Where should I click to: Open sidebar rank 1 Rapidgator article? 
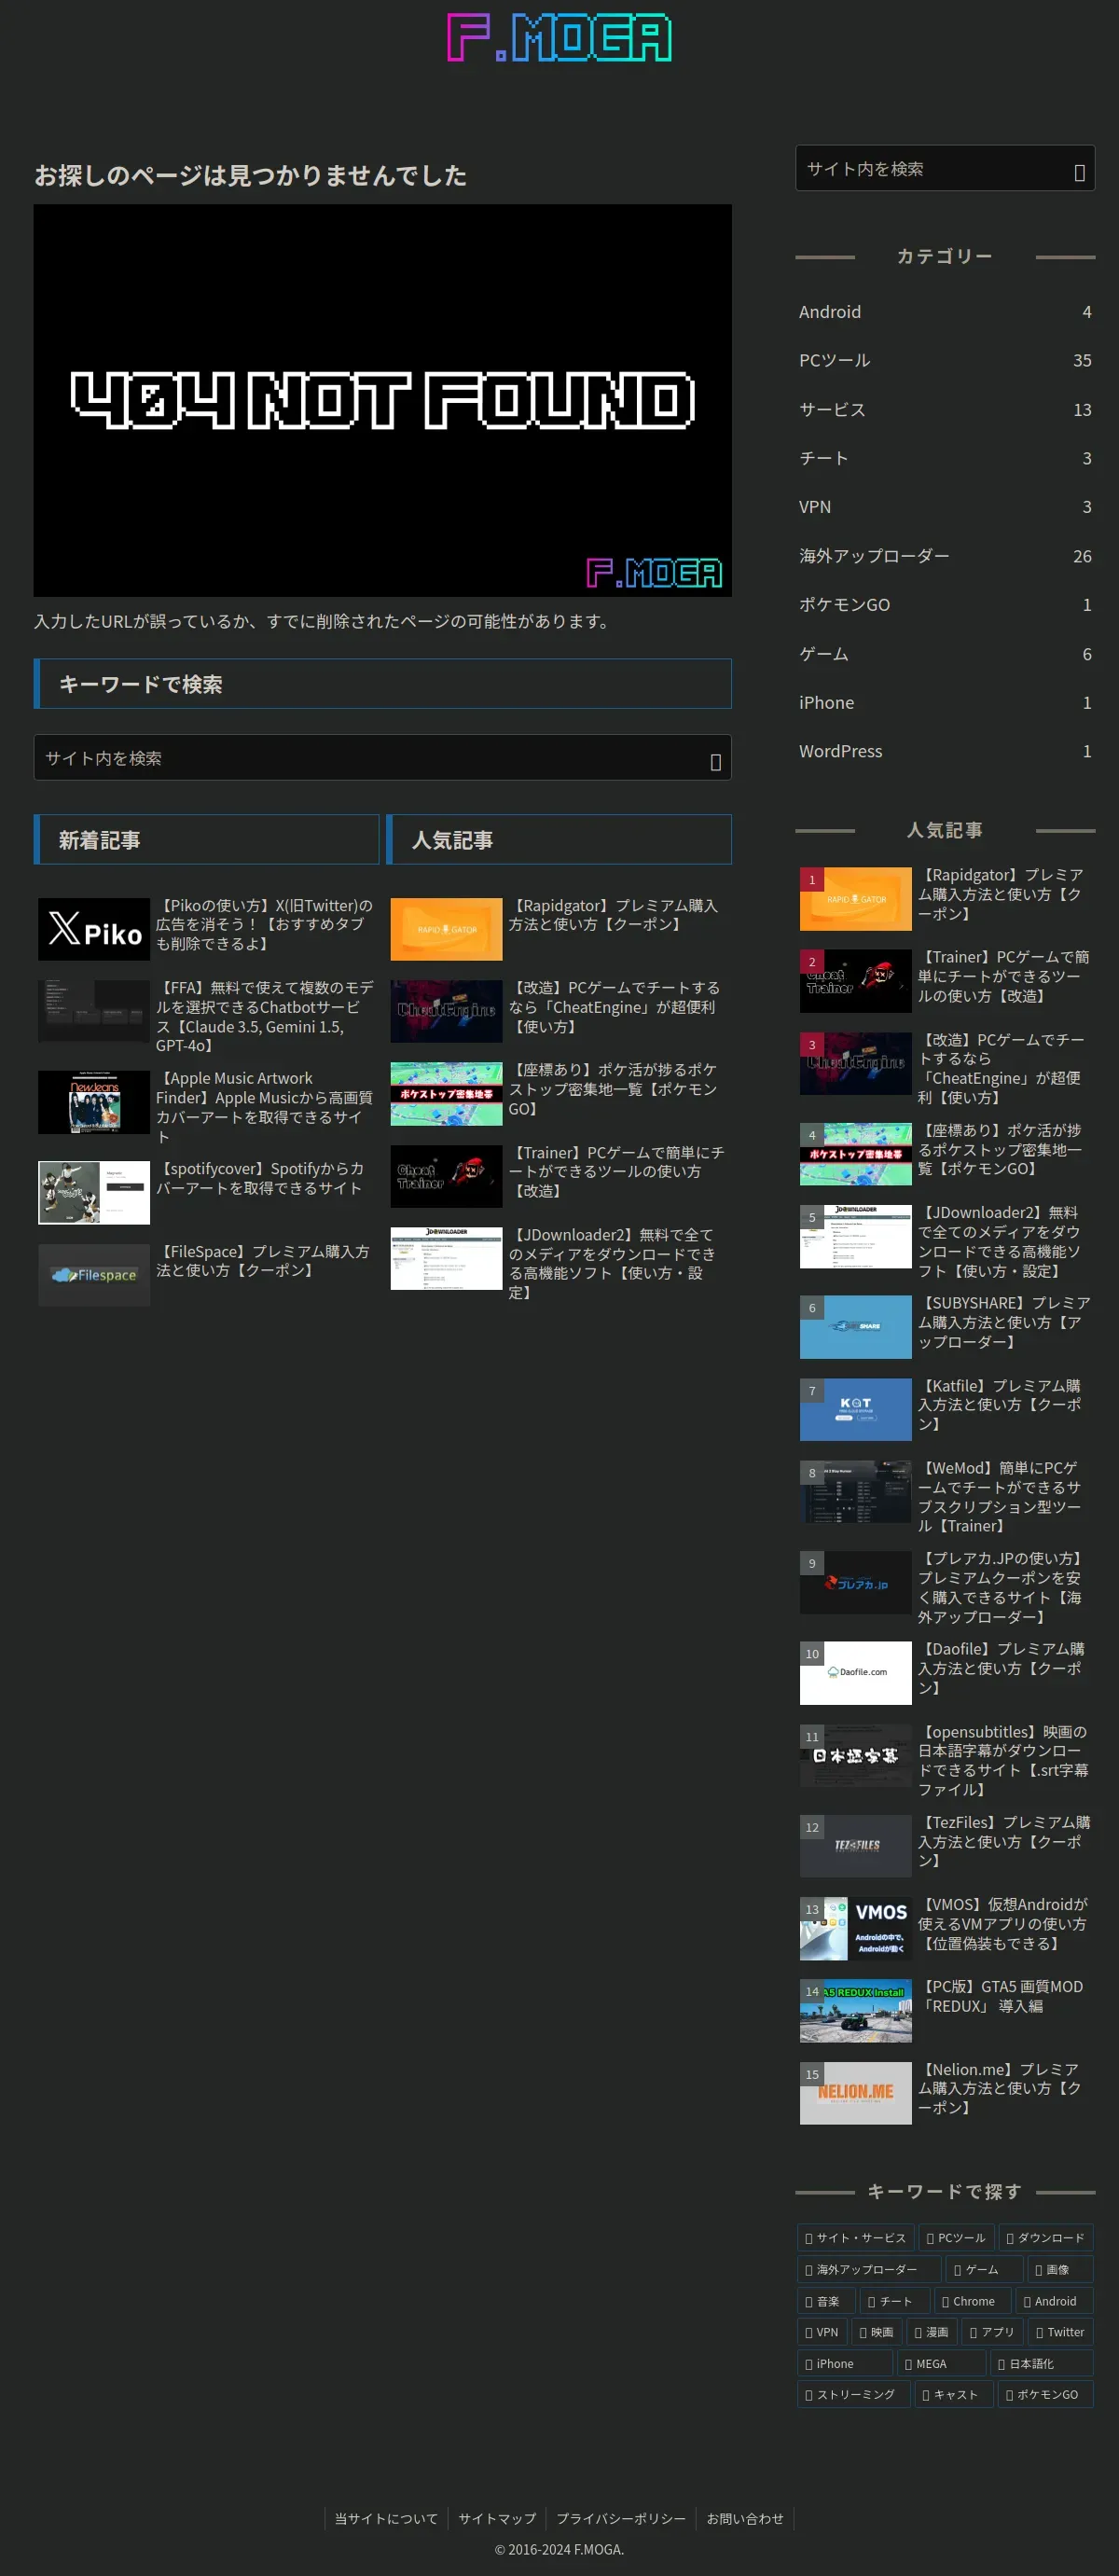tap(945, 898)
